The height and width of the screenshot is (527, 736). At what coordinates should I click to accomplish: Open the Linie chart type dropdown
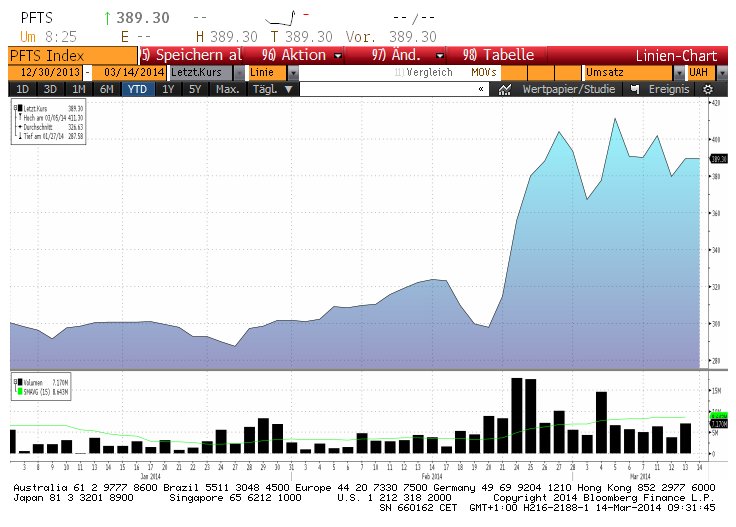click(x=272, y=73)
